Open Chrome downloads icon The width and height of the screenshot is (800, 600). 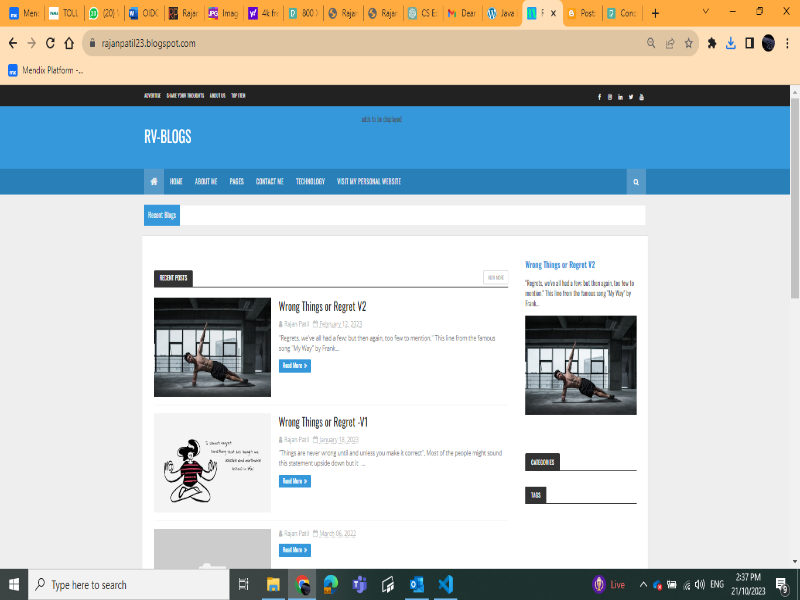pos(731,43)
